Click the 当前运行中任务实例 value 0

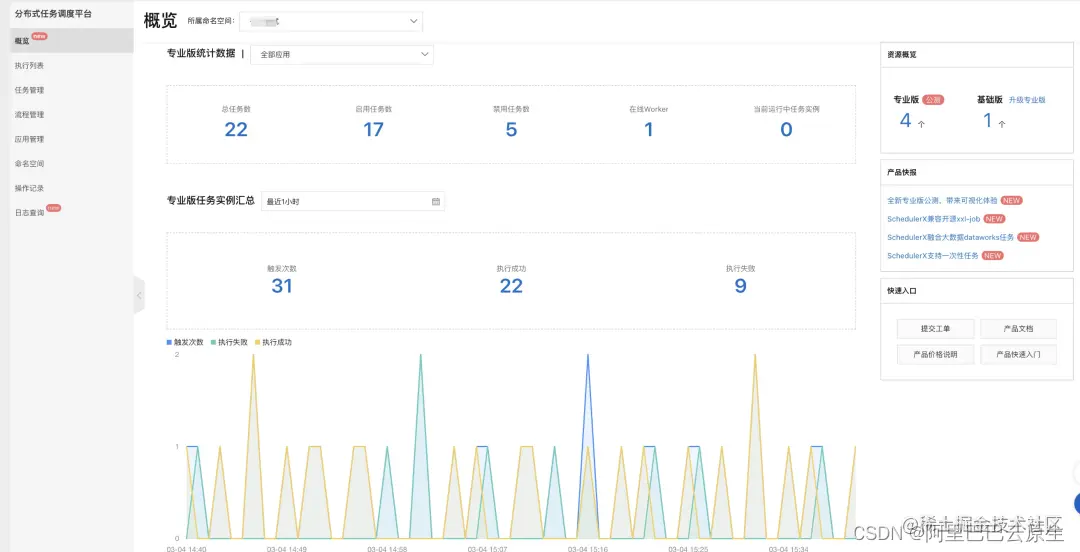coord(786,130)
